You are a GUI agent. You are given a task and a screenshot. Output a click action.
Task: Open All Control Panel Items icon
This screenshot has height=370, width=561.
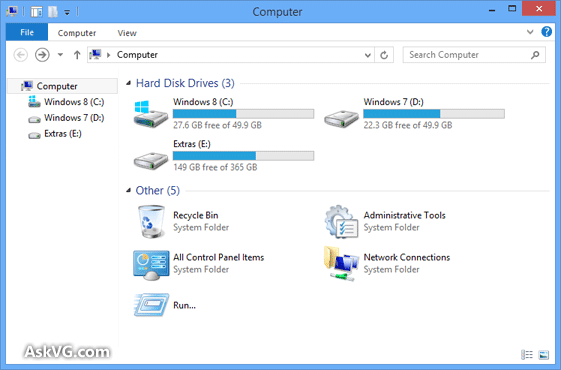point(151,265)
